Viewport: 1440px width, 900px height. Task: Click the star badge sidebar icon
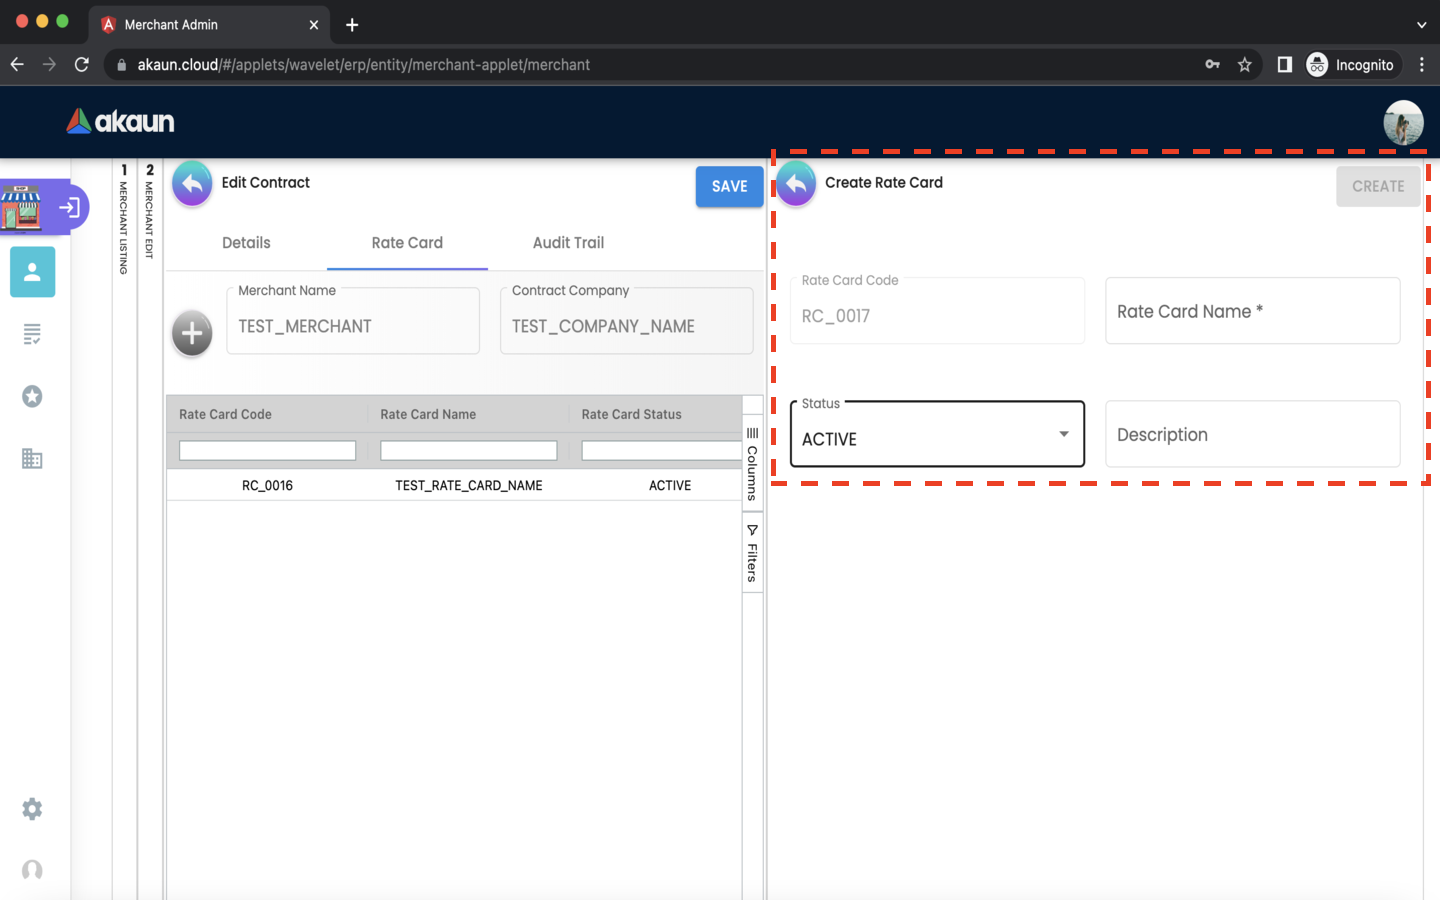(32, 397)
